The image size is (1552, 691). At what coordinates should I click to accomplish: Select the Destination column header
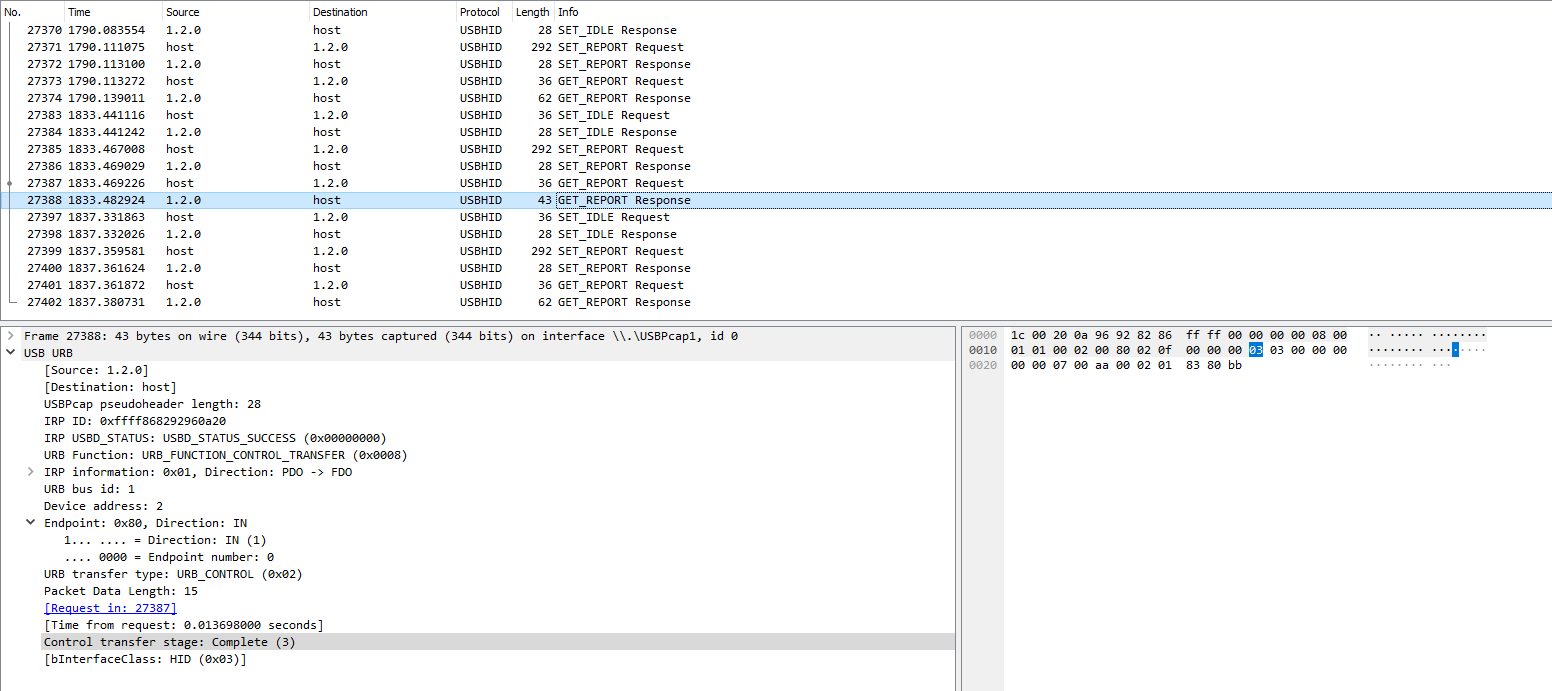coord(340,12)
